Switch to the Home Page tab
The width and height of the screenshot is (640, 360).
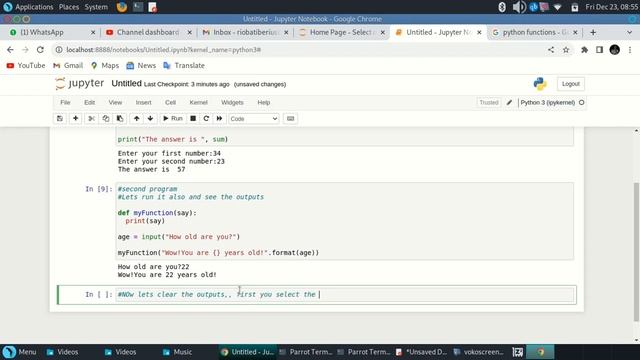pyautogui.click(x=342, y=32)
